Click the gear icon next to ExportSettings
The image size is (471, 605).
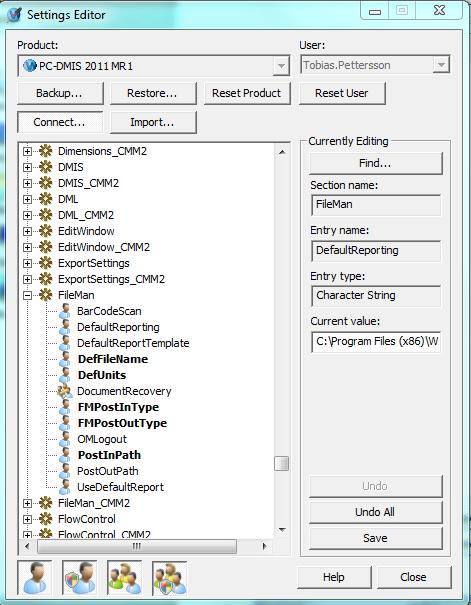46,263
